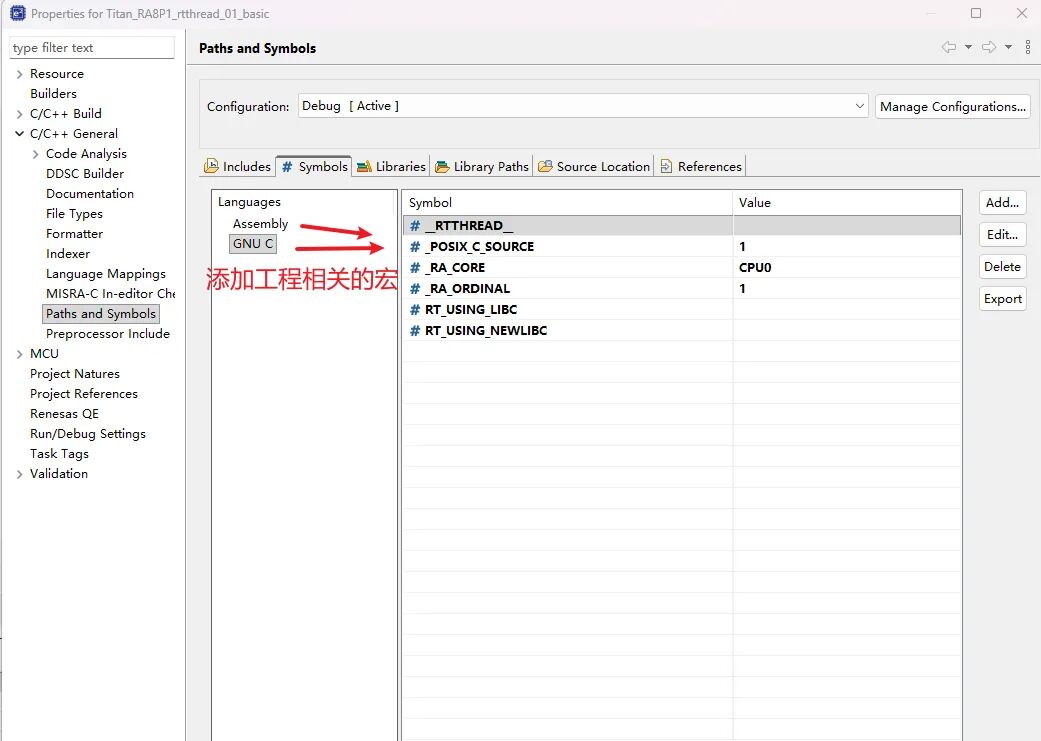The width and height of the screenshot is (1041, 741).
Task: Click the Add... button
Action: coord(1002,203)
